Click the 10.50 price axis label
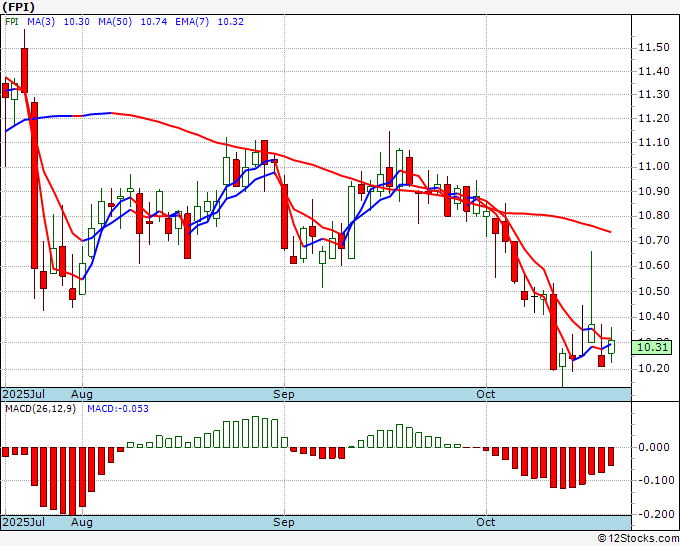This screenshot has height=546, width=680. 654,291
